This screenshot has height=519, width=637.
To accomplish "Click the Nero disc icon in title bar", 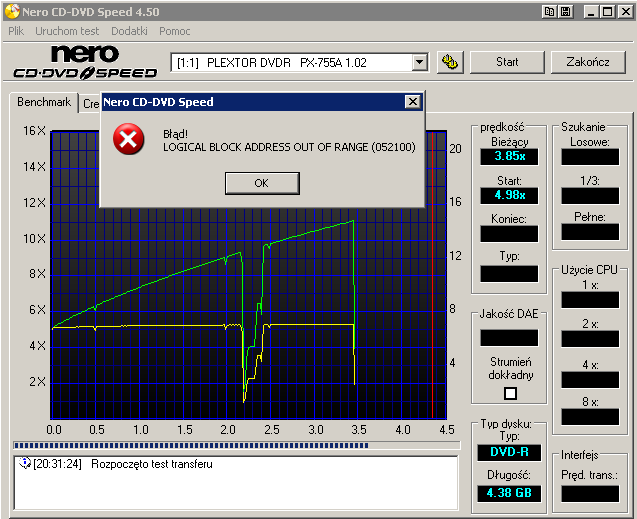I will point(12,12).
